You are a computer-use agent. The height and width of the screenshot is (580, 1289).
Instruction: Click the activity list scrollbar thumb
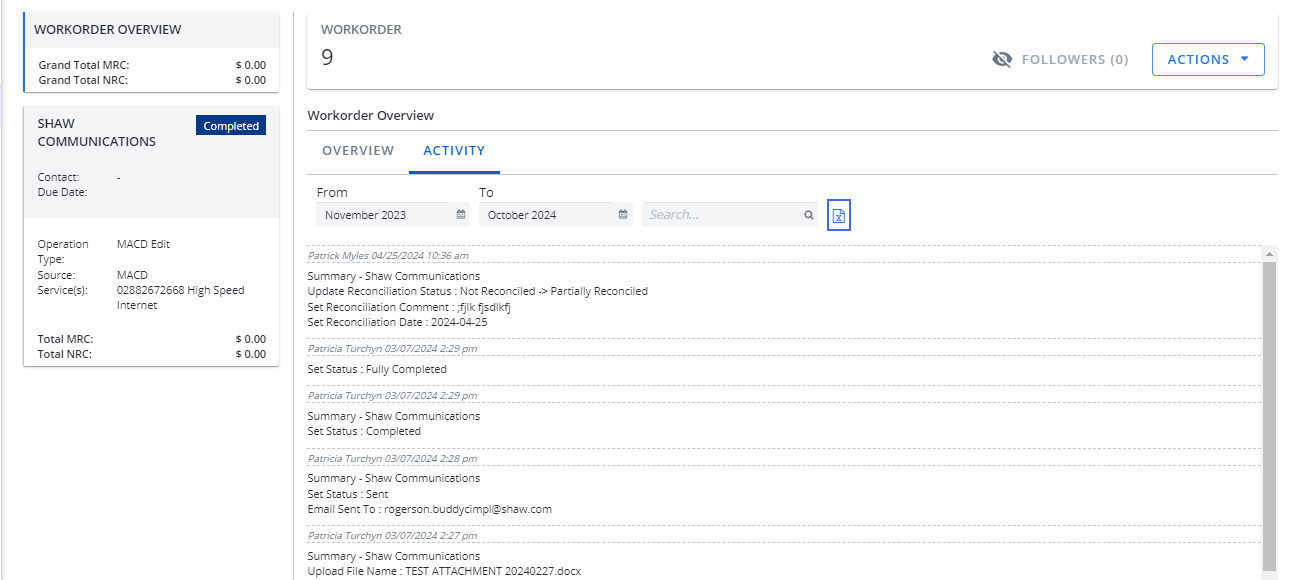coord(1269,410)
